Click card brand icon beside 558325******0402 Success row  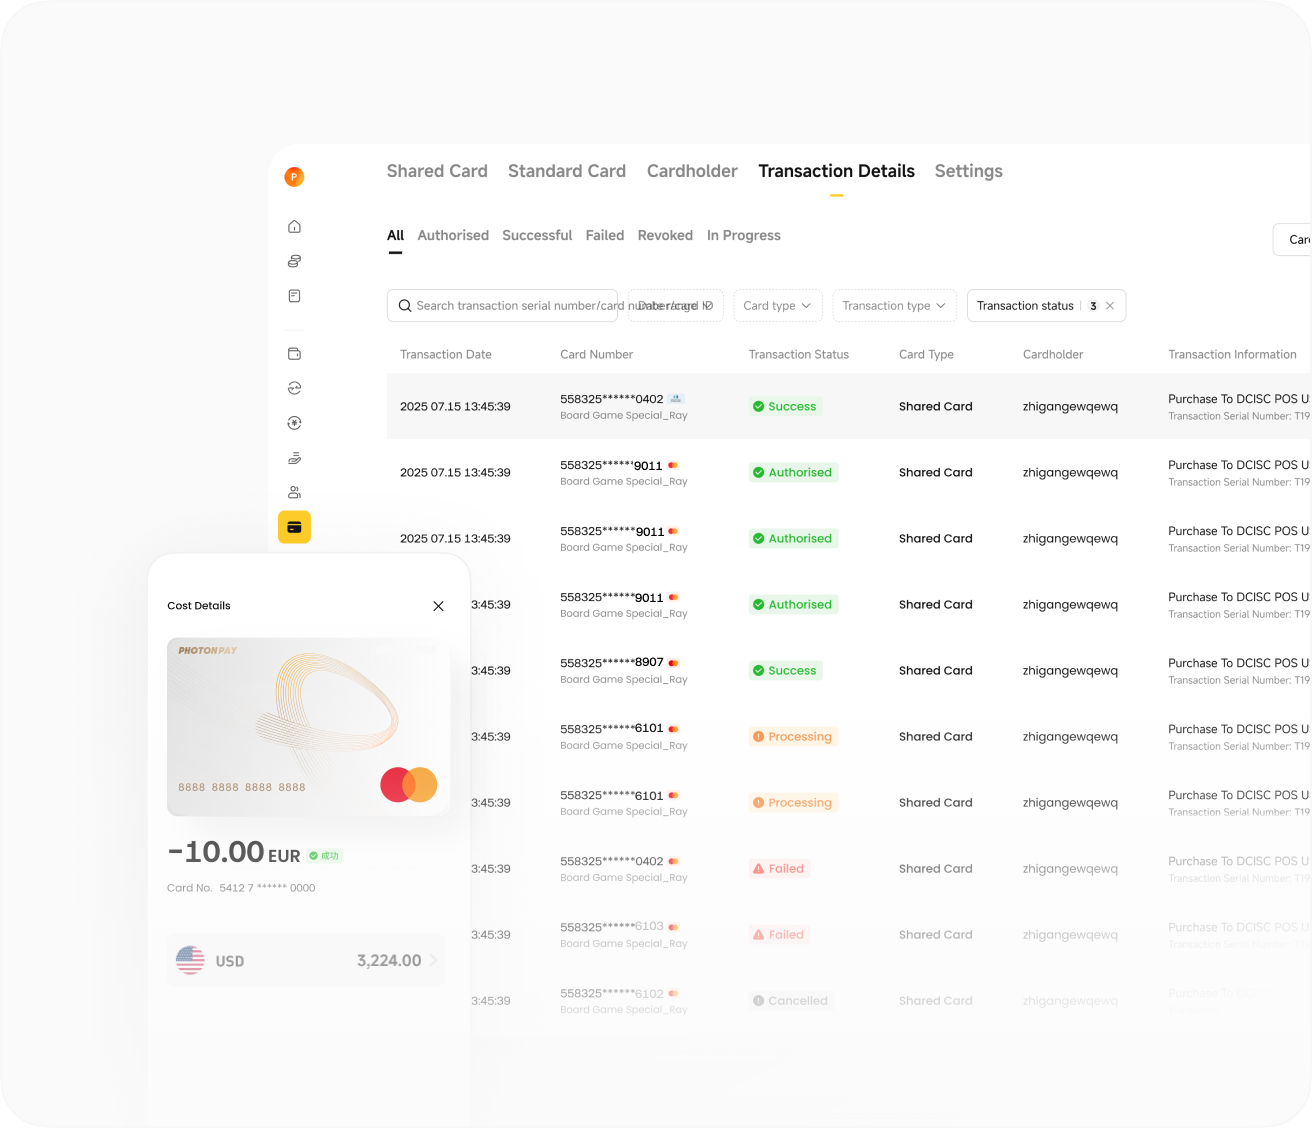pyautogui.click(x=676, y=399)
